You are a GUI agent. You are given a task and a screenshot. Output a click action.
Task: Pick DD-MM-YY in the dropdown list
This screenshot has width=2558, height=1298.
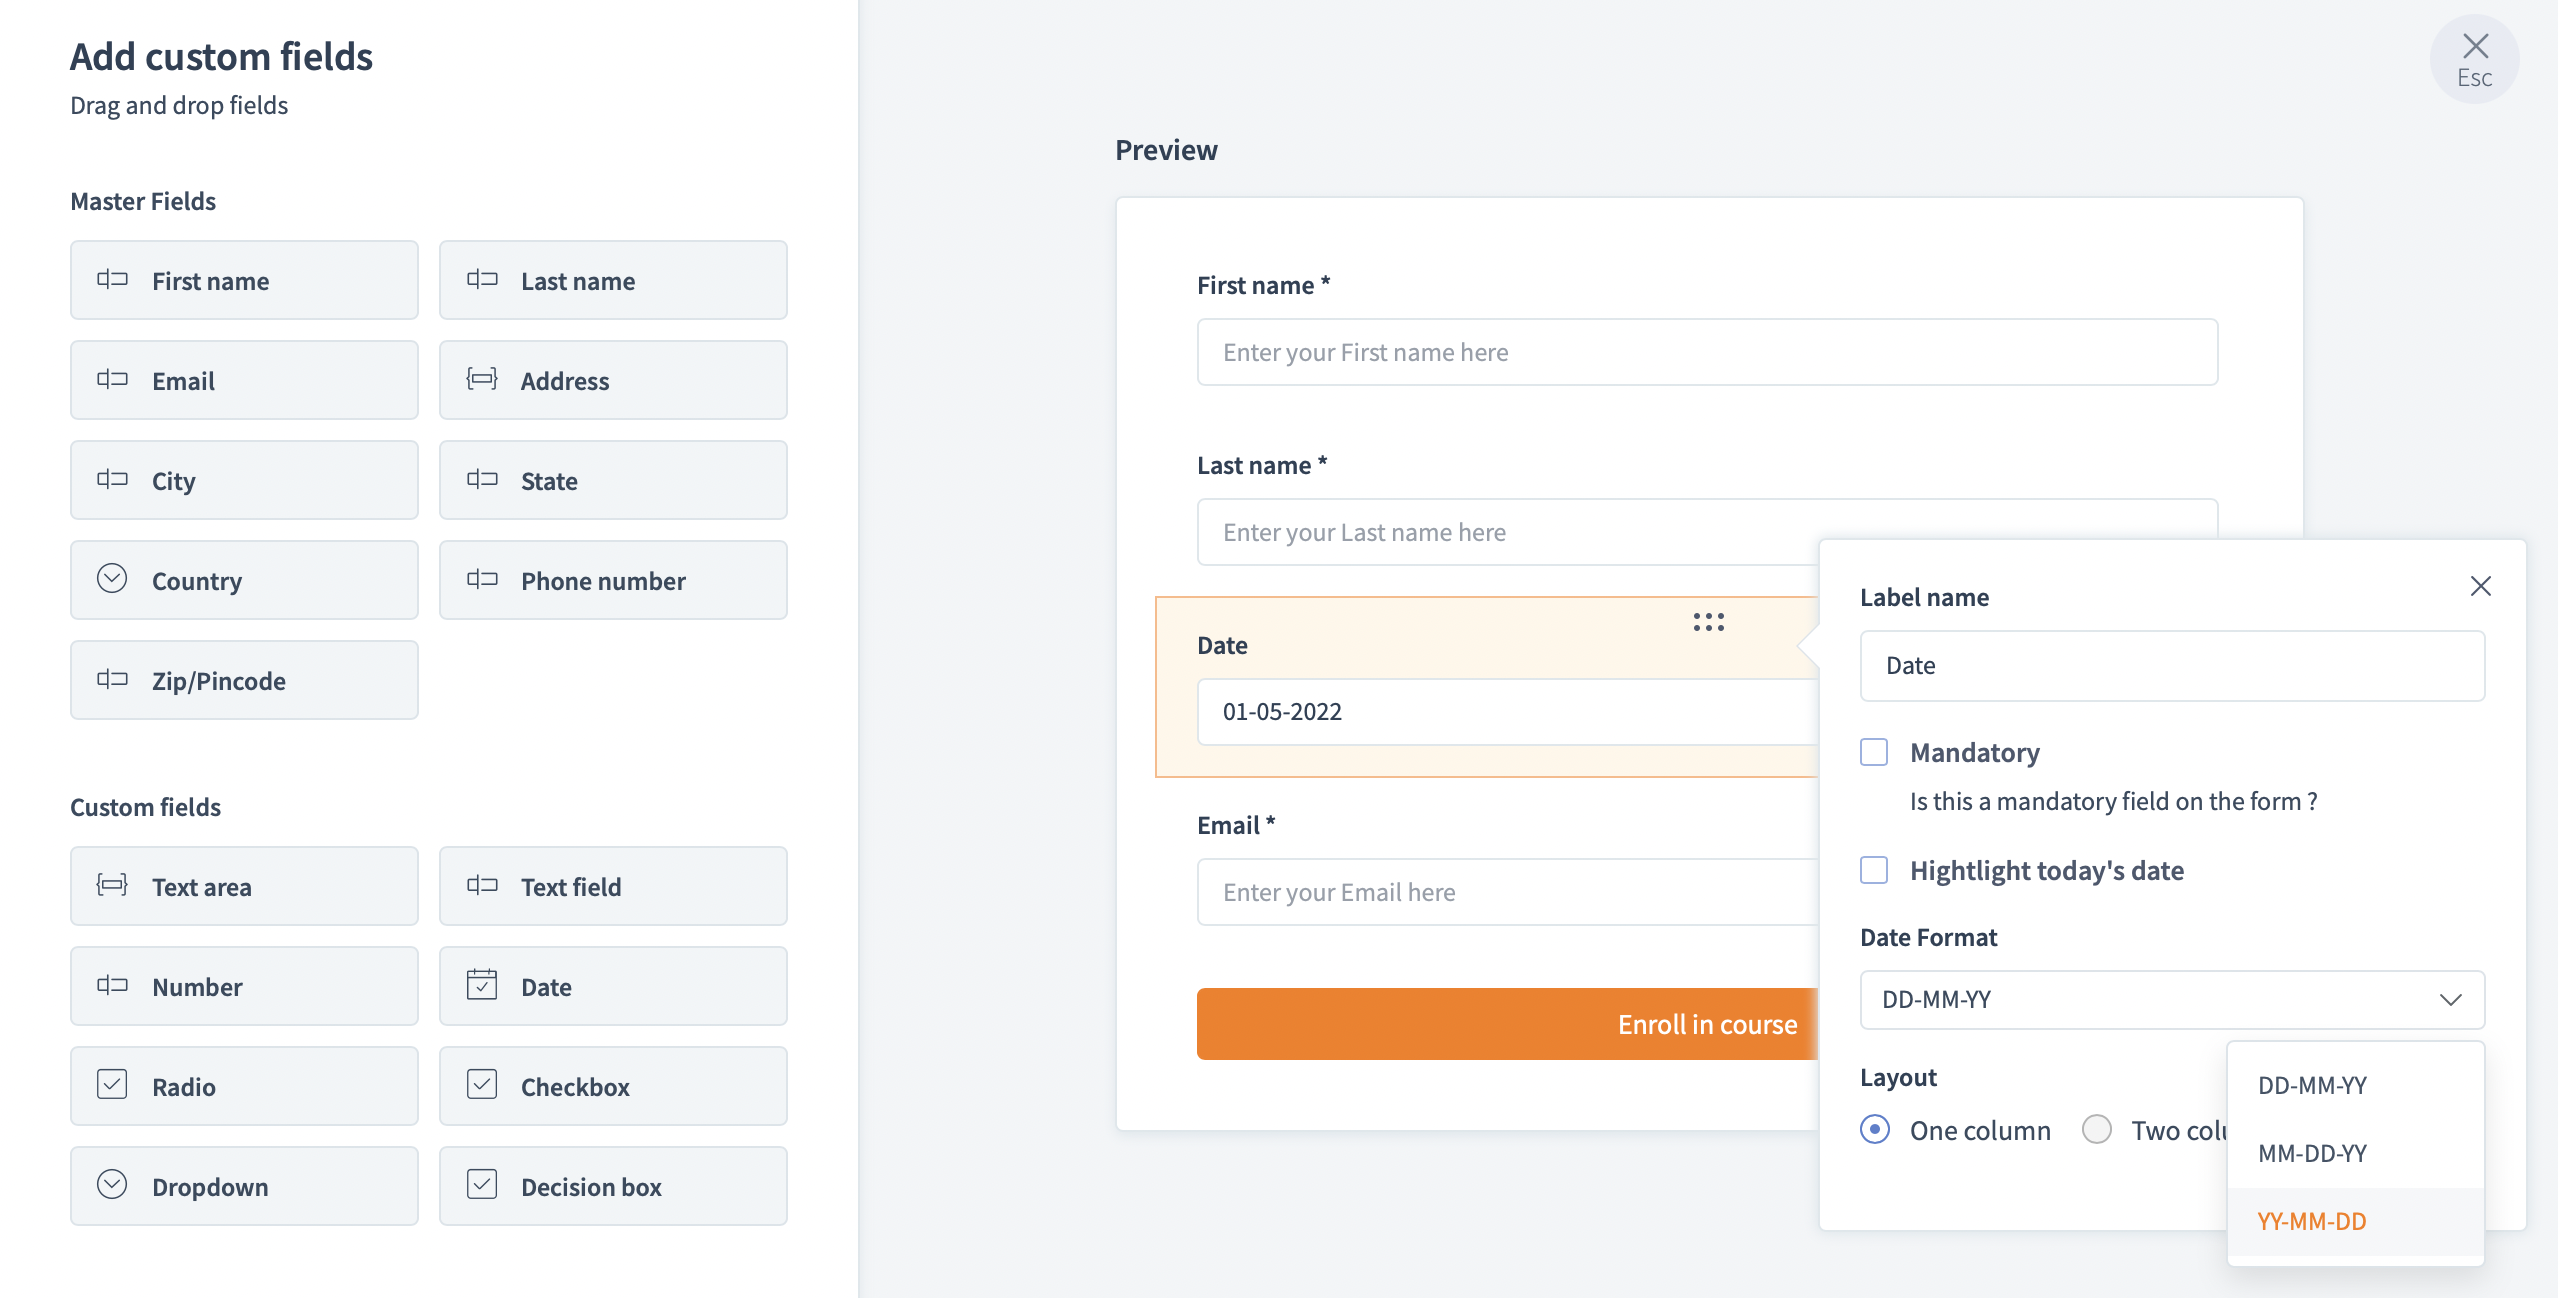click(2312, 1085)
